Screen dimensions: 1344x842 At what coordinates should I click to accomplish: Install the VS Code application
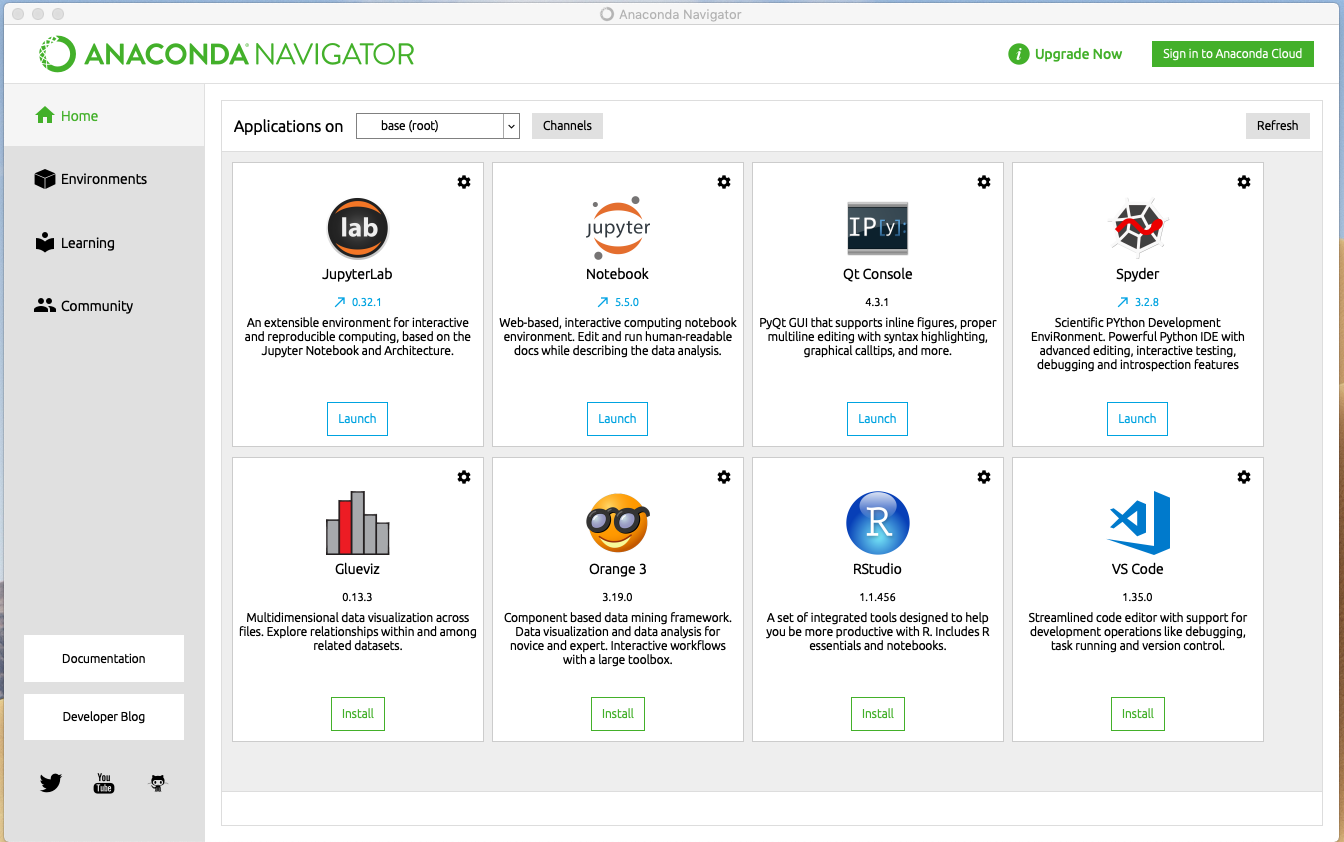point(1137,714)
